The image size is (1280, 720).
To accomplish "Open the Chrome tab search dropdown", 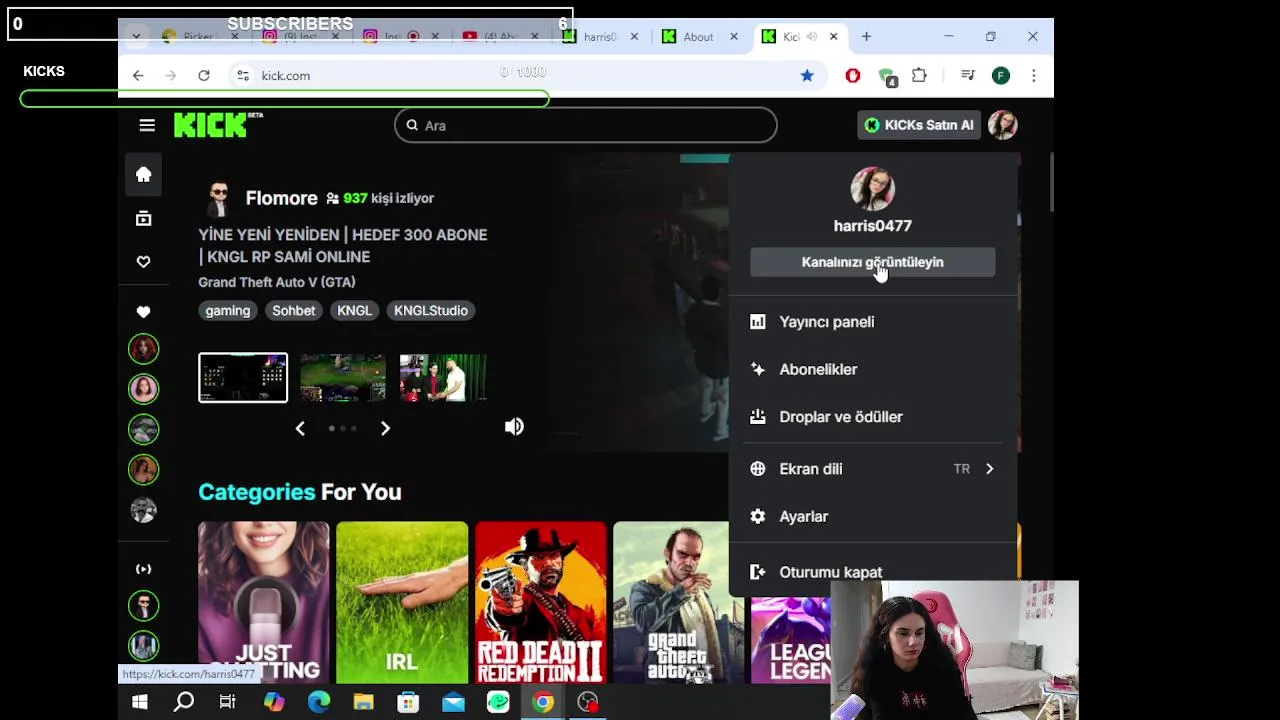I will (x=136, y=37).
